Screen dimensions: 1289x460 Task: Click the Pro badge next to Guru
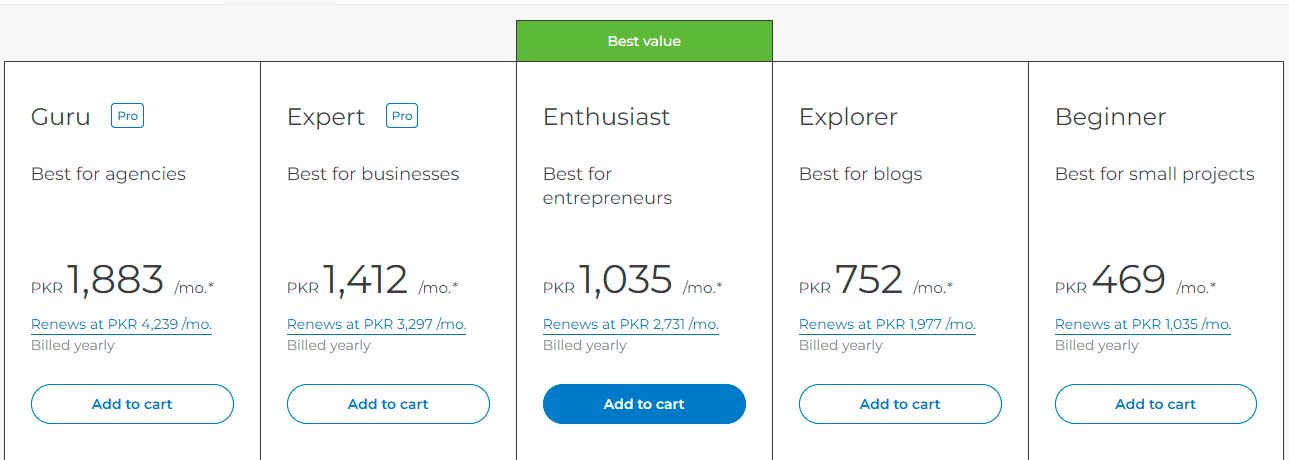[x=127, y=116]
